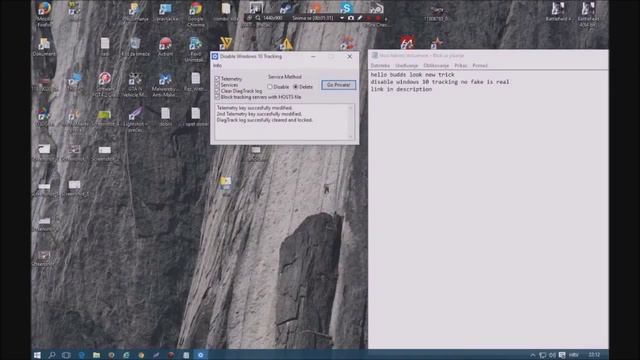Select the Disable service method radio
Viewport: 640px width, 360px height.
point(270,87)
